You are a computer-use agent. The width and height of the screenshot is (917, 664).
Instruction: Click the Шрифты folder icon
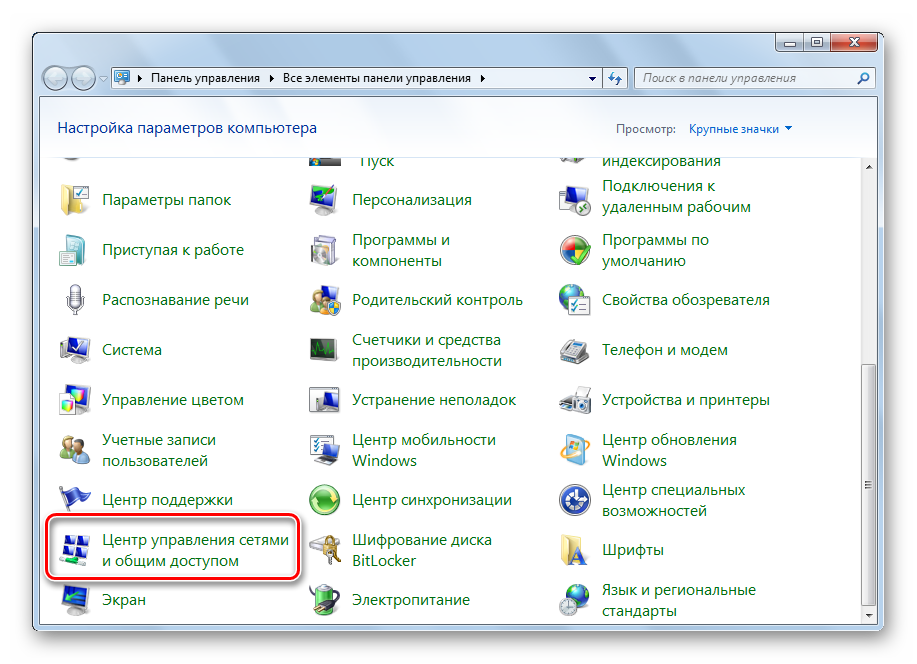point(576,549)
